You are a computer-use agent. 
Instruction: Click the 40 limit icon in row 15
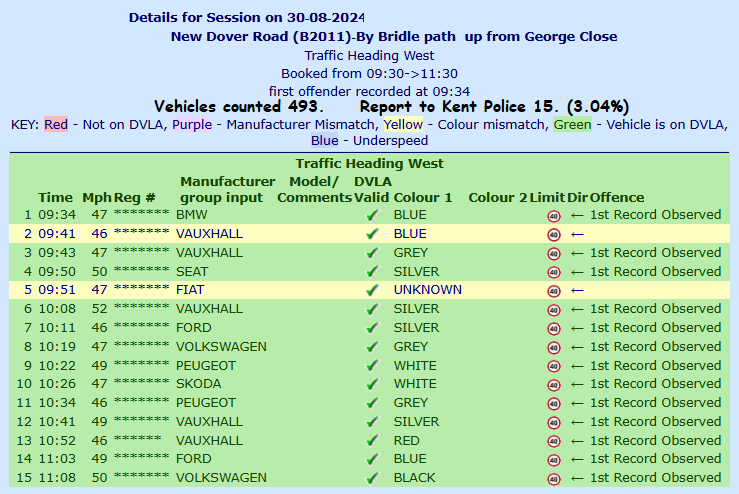554,479
